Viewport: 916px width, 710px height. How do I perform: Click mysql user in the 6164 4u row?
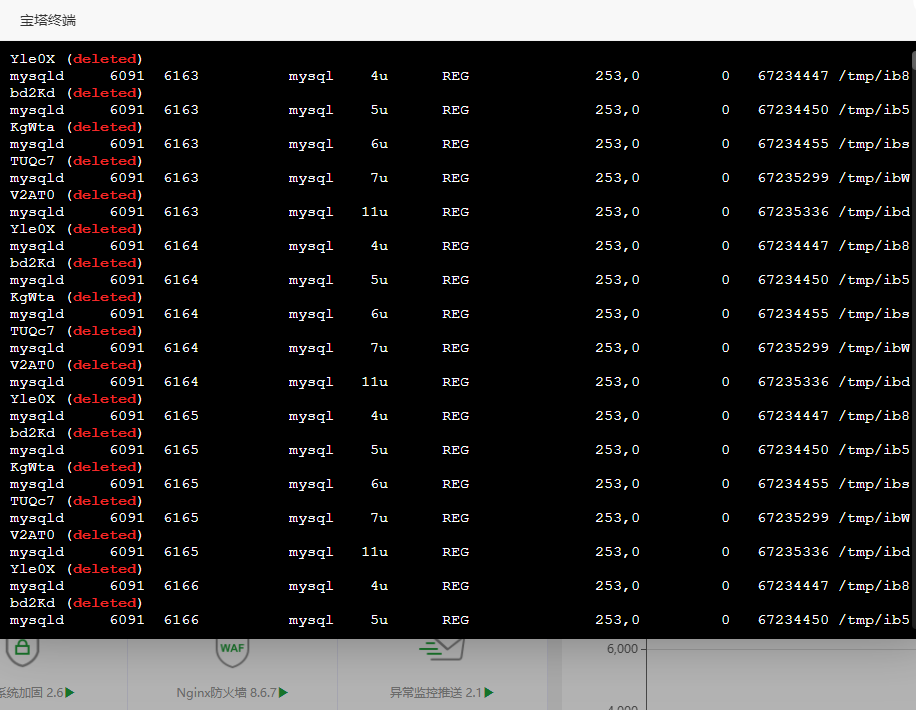click(x=311, y=246)
